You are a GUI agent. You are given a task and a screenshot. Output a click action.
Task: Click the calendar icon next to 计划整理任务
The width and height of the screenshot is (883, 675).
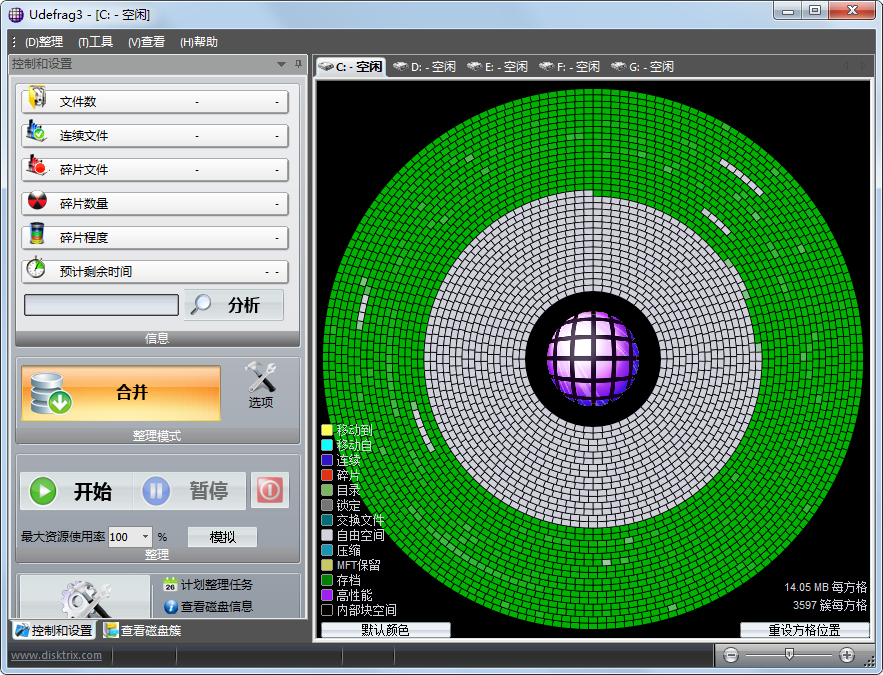click(x=170, y=584)
